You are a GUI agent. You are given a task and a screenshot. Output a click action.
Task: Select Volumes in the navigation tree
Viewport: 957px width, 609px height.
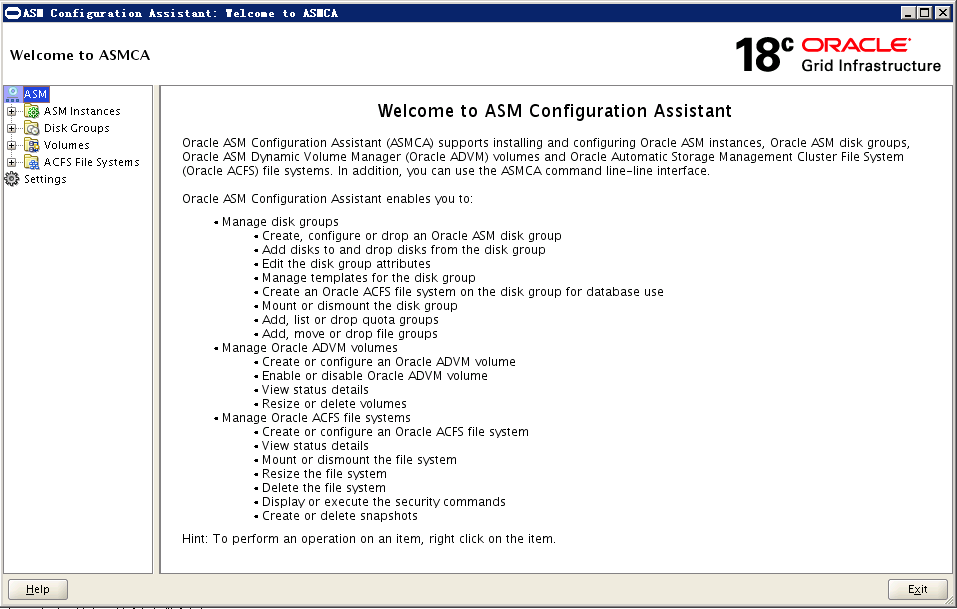pyautogui.click(x=67, y=145)
